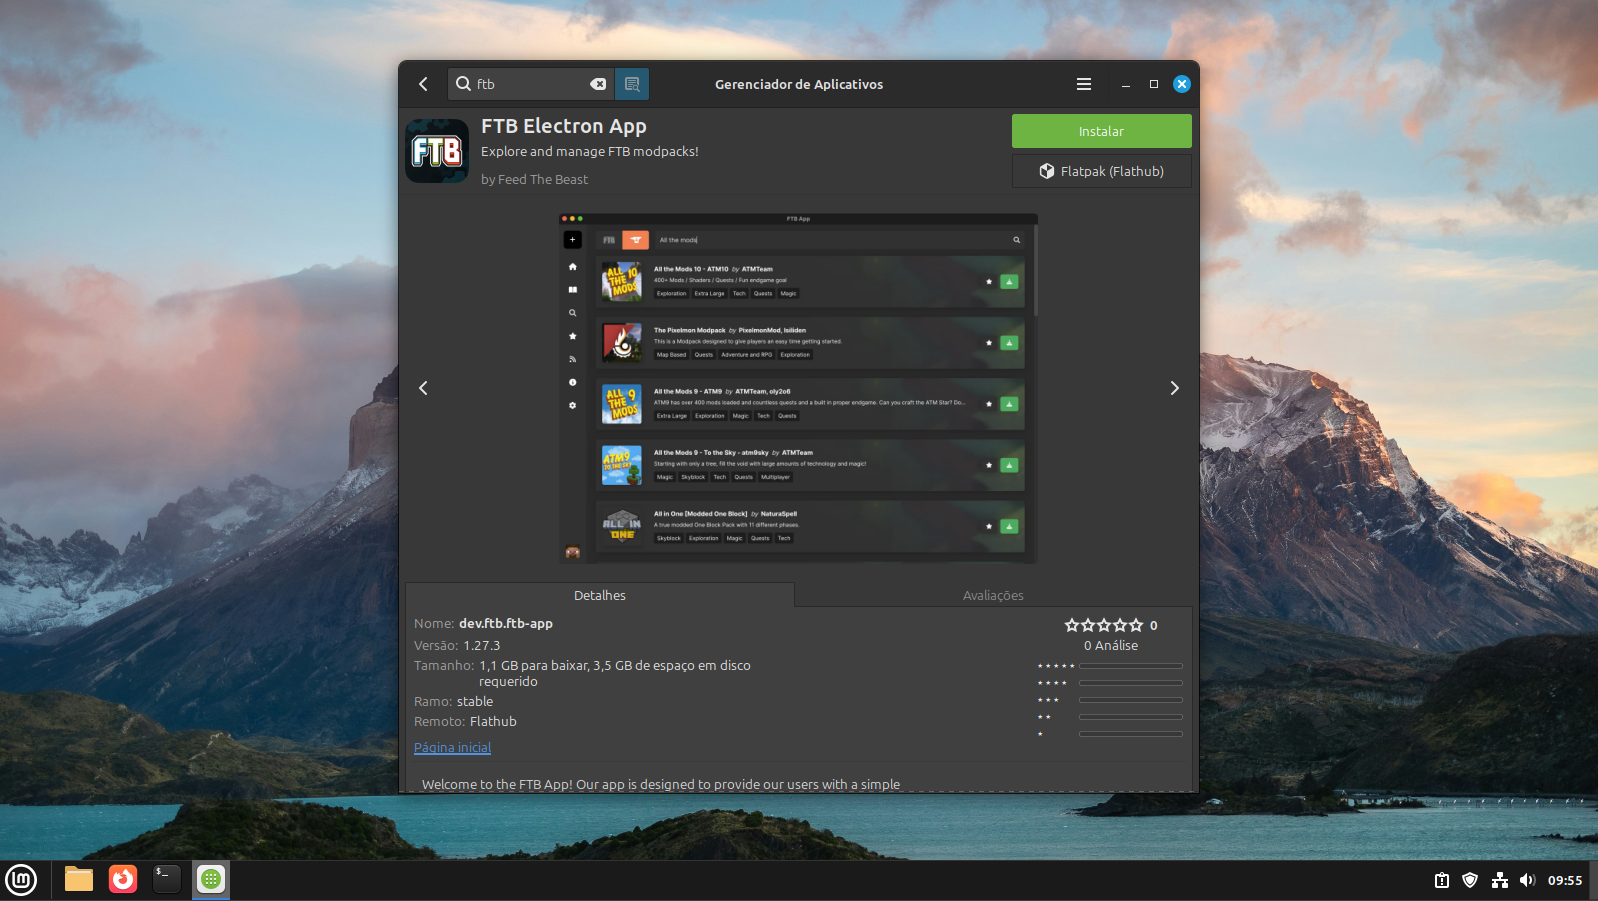Image resolution: width=1598 pixels, height=901 pixels.
Task: Go back with the header back arrow
Action: [x=423, y=84]
